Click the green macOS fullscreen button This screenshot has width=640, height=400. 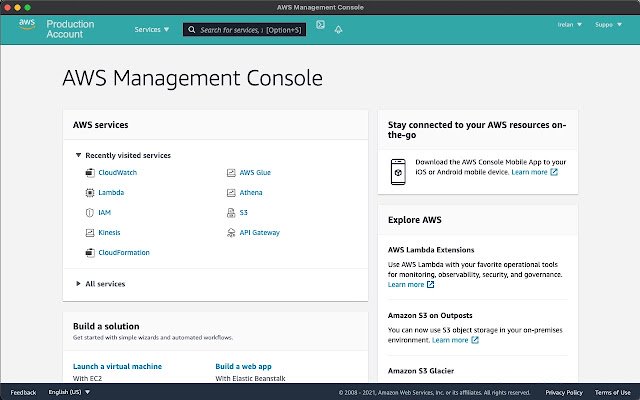(27, 7)
